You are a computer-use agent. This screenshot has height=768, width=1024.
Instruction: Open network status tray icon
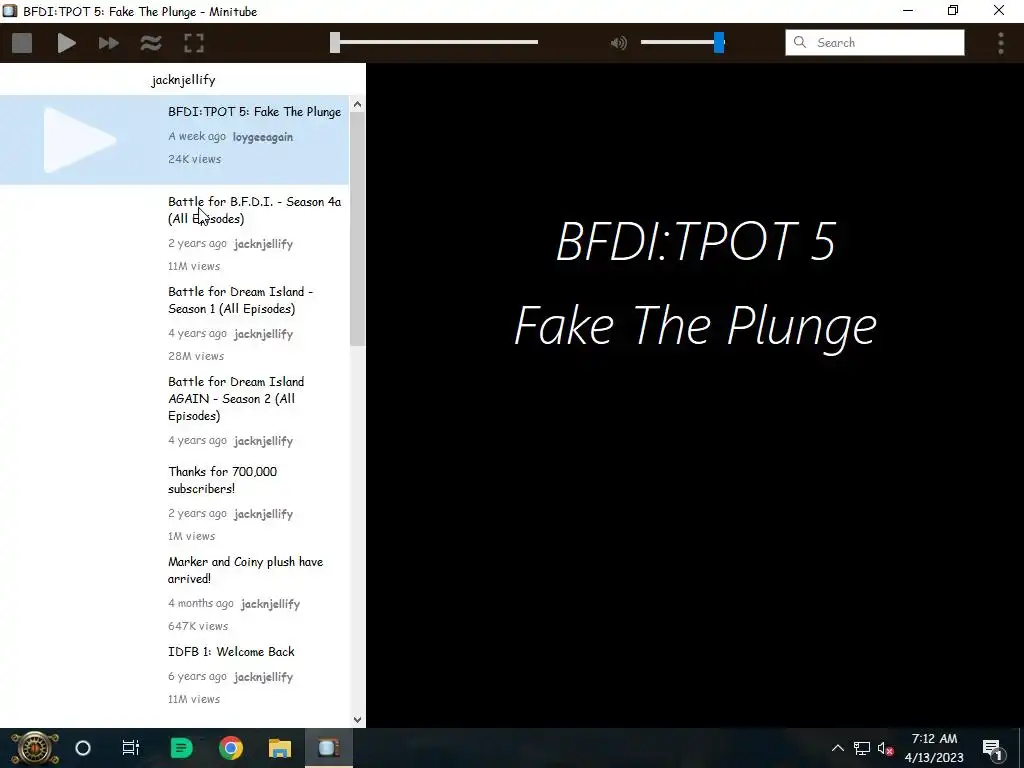(x=861, y=748)
